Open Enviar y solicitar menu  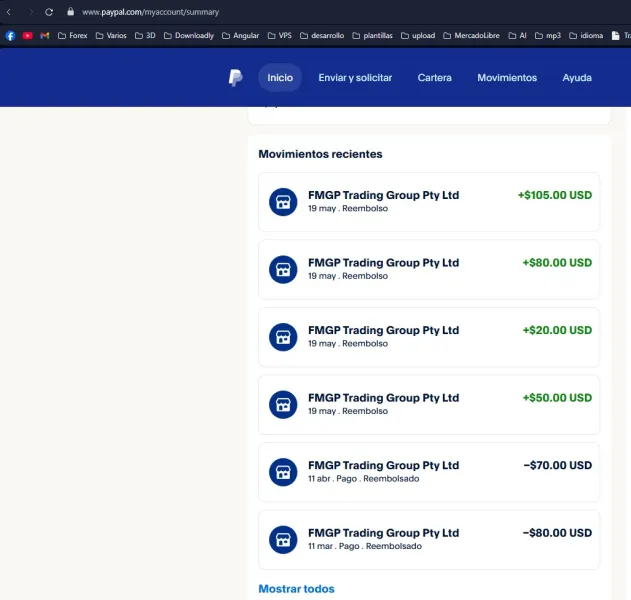coord(355,78)
